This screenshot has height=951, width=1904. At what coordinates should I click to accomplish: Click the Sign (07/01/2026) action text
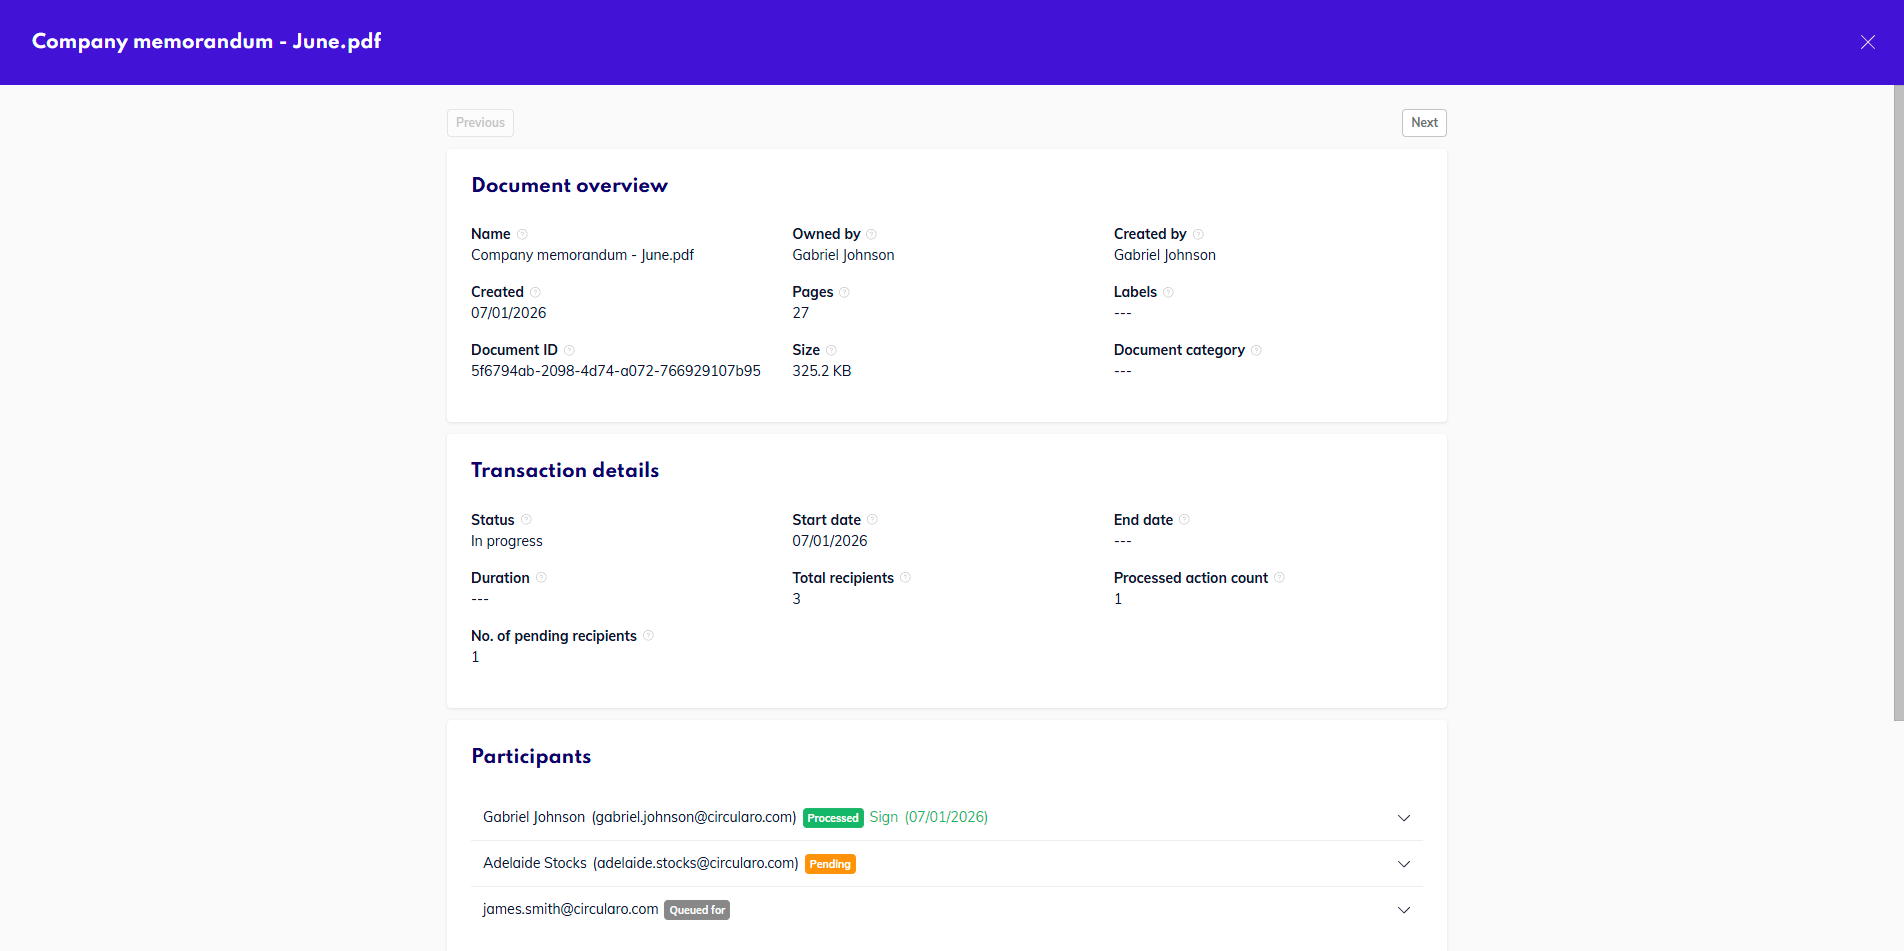928,817
